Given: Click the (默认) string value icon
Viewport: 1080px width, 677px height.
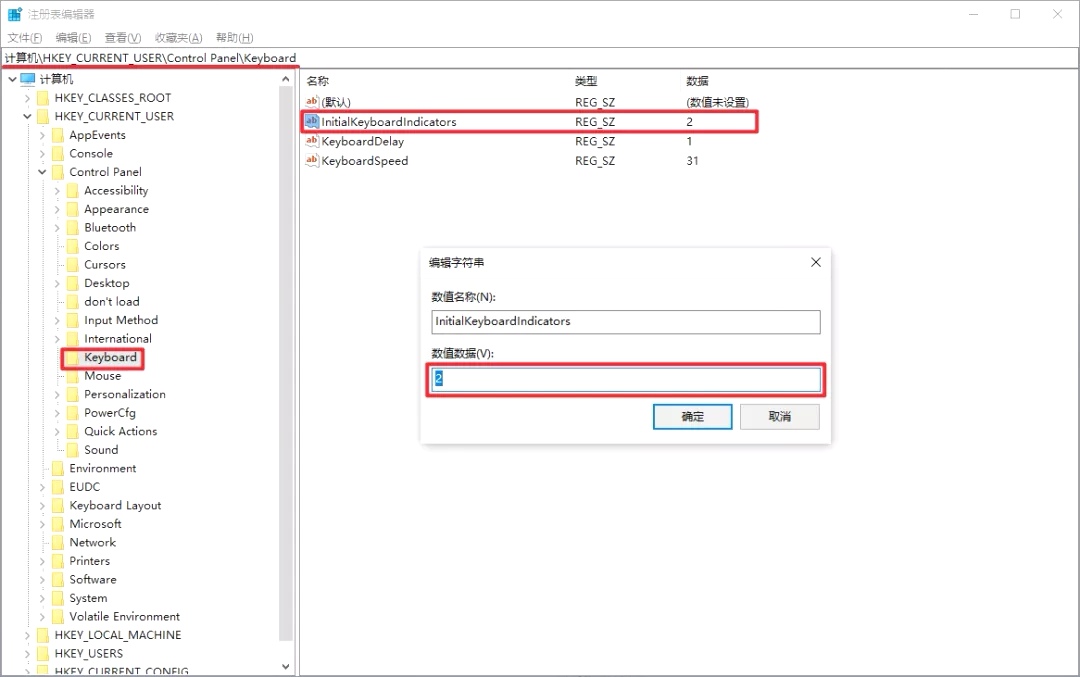Looking at the screenshot, I should point(312,102).
